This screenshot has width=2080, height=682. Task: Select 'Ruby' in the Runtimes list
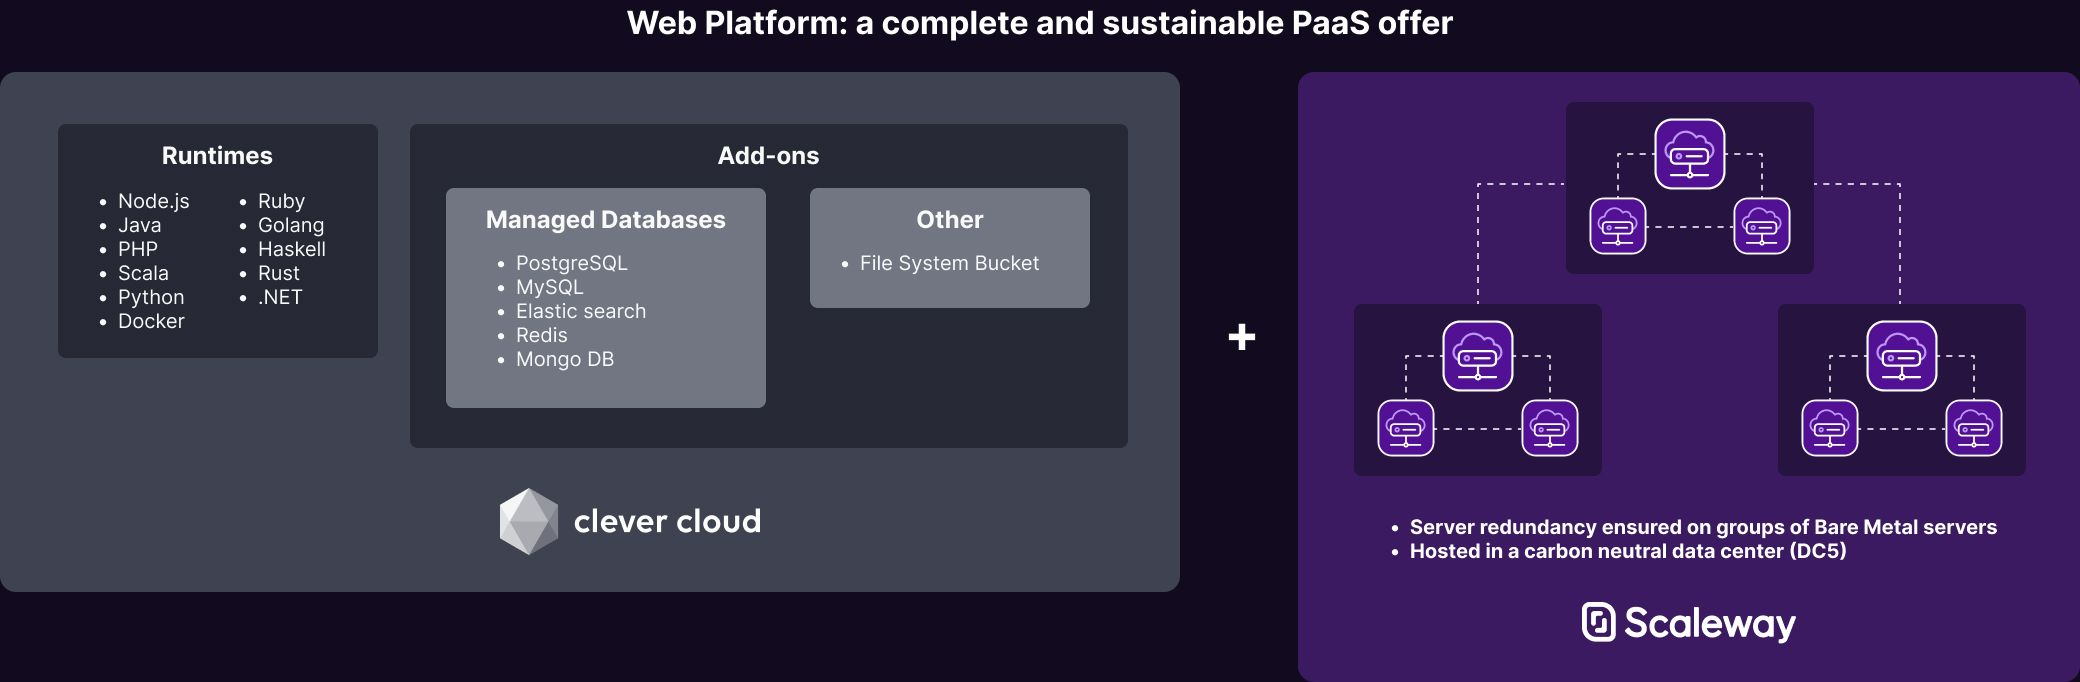pyautogui.click(x=281, y=201)
